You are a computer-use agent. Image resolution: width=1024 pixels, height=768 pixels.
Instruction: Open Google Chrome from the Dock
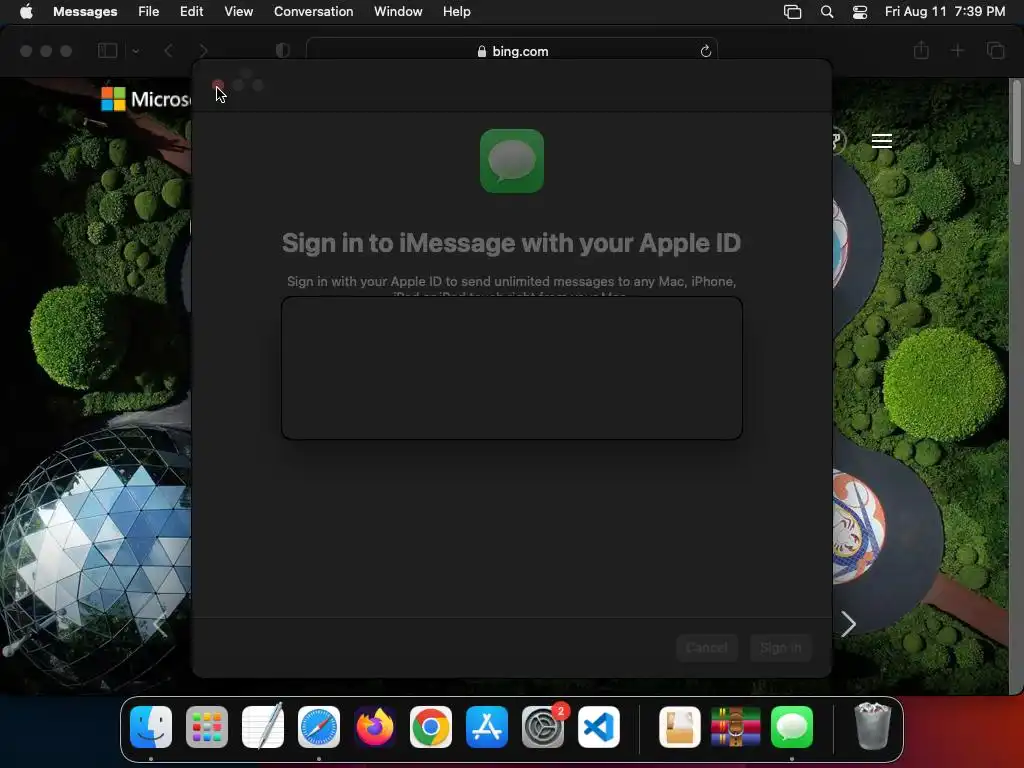(431, 727)
